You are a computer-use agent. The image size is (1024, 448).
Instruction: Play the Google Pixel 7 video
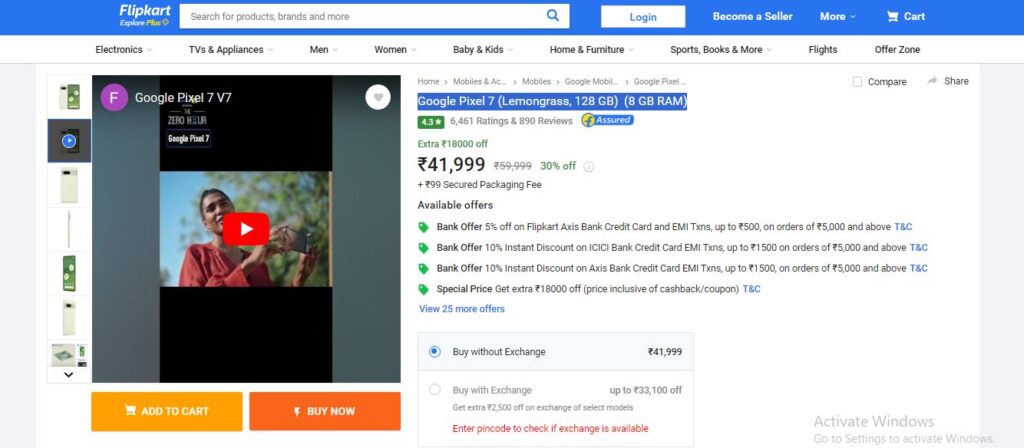point(246,229)
